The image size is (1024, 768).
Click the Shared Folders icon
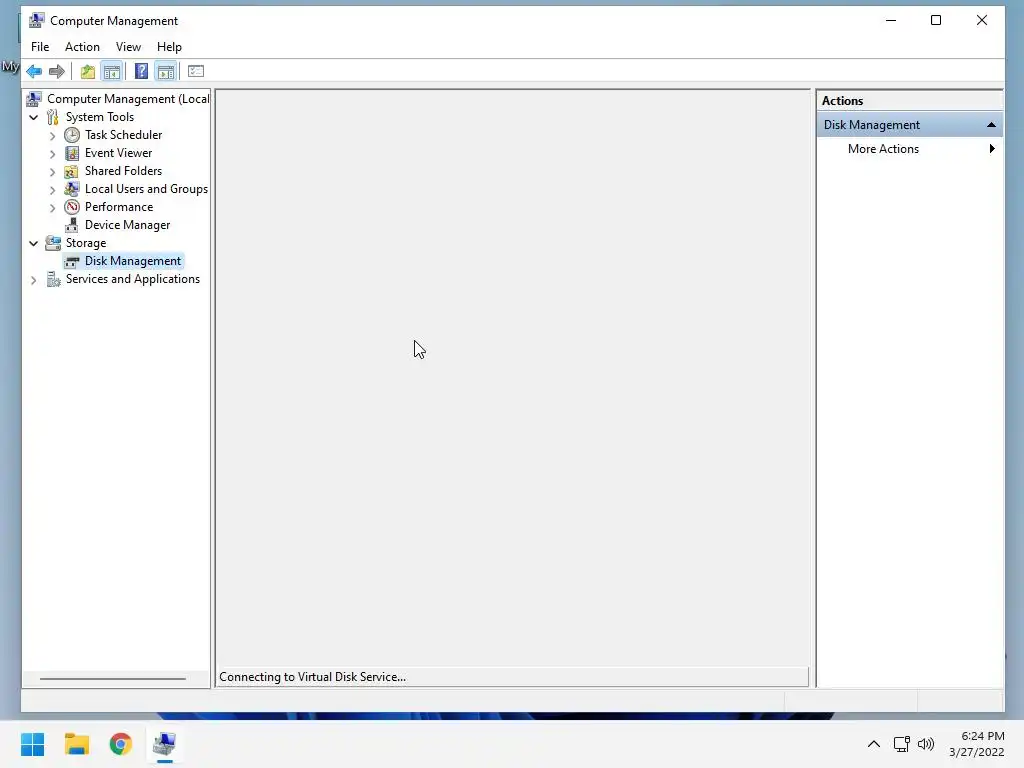(72, 171)
